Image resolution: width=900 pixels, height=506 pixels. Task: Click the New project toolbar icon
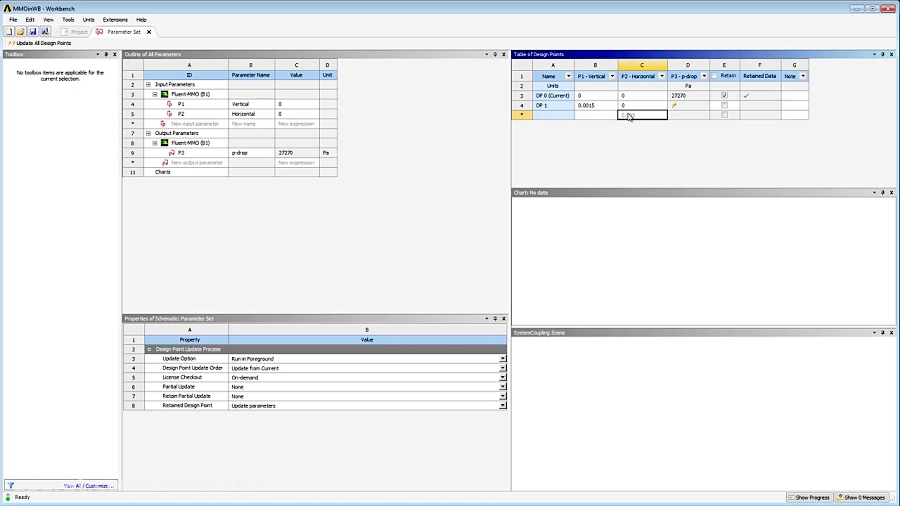click(x=8, y=31)
